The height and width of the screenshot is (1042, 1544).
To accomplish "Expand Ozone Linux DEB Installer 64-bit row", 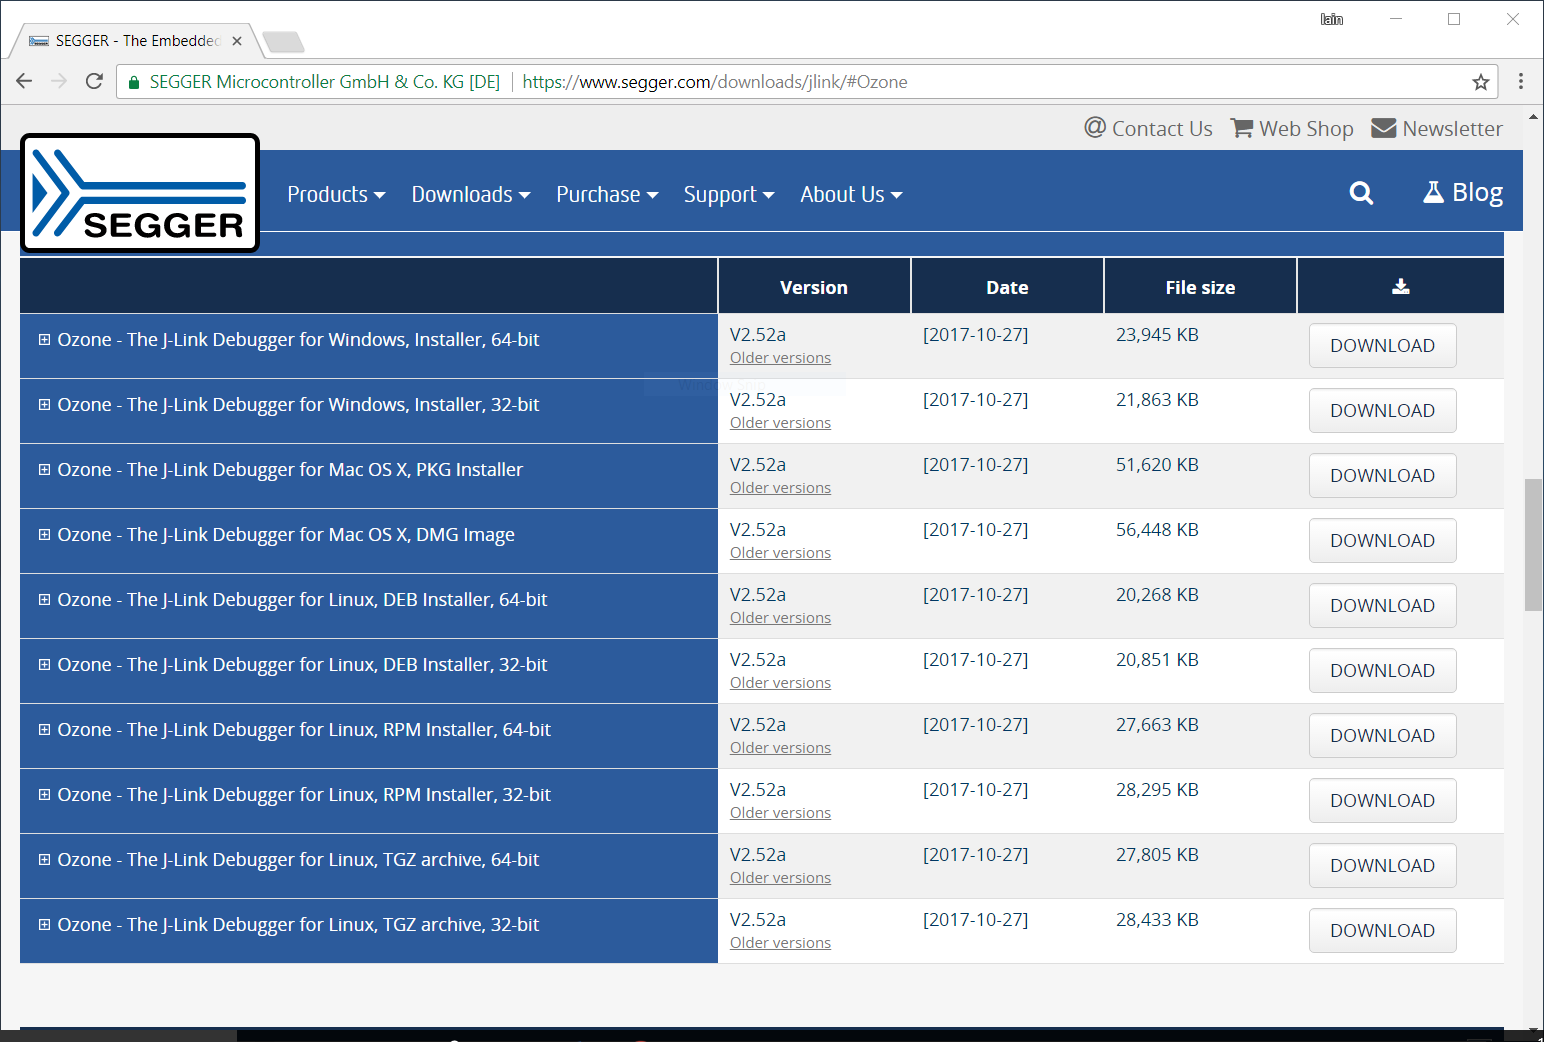I will click(x=44, y=600).
